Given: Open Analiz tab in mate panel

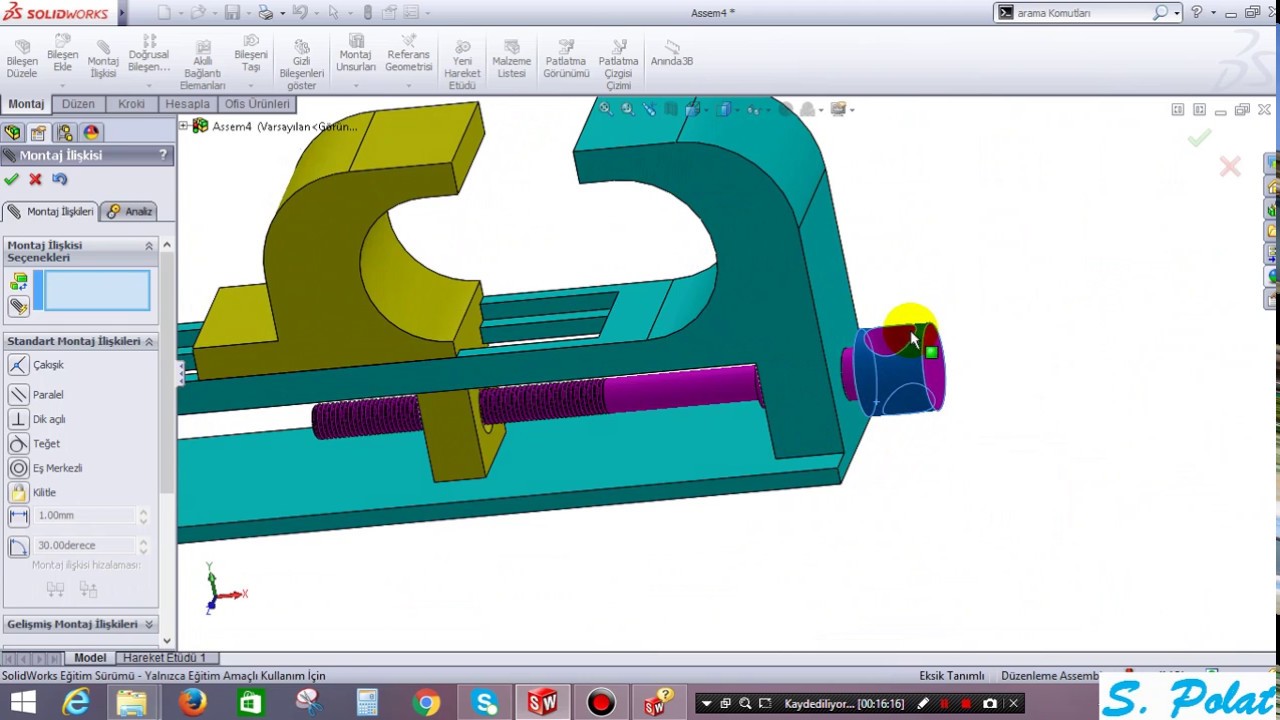Looking at the screenshot, I should 130,211.
